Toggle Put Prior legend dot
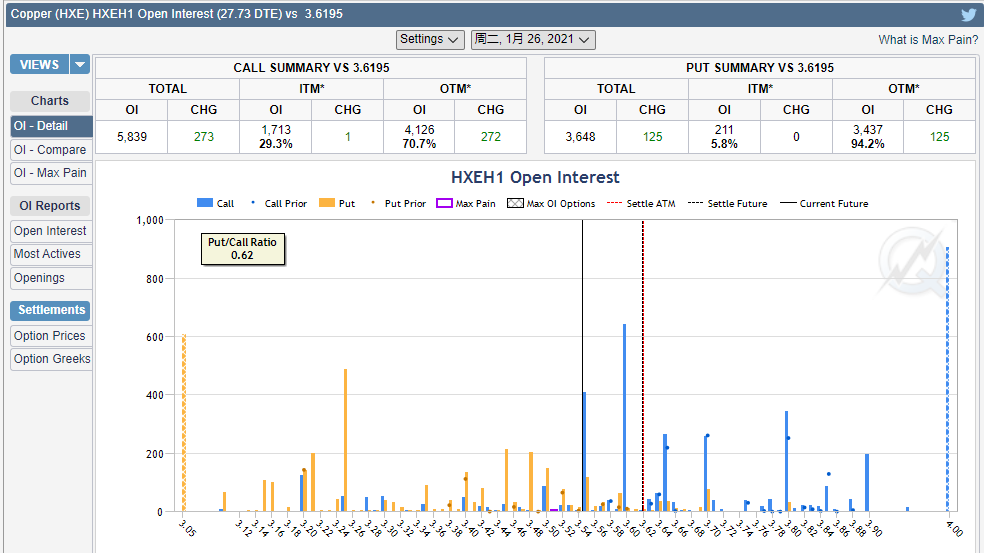 (x=373, y=204)
